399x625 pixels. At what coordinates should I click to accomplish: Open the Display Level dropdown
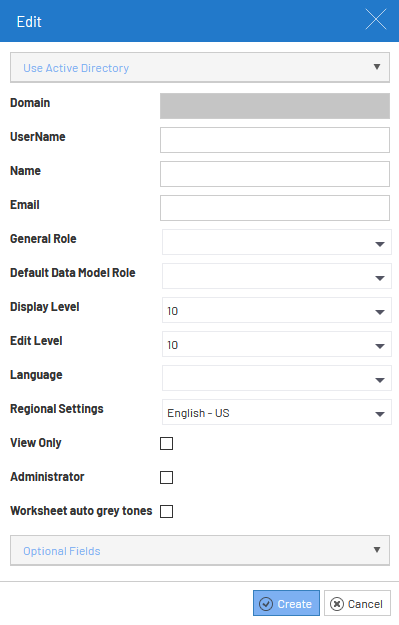277,310
